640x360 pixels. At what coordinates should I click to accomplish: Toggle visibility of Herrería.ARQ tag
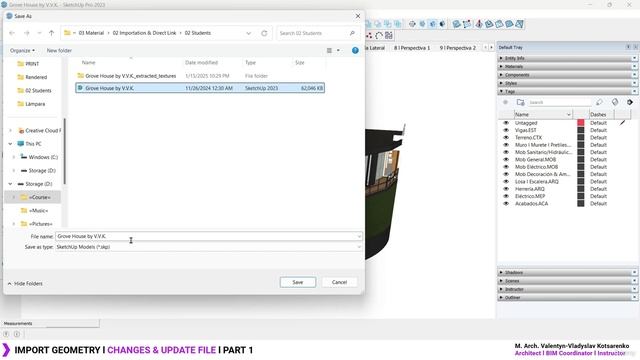tap(506, 189)
